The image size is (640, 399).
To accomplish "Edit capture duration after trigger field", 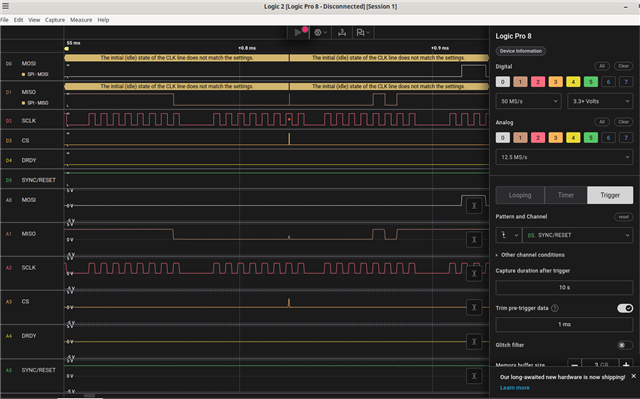I will point(564,287).
